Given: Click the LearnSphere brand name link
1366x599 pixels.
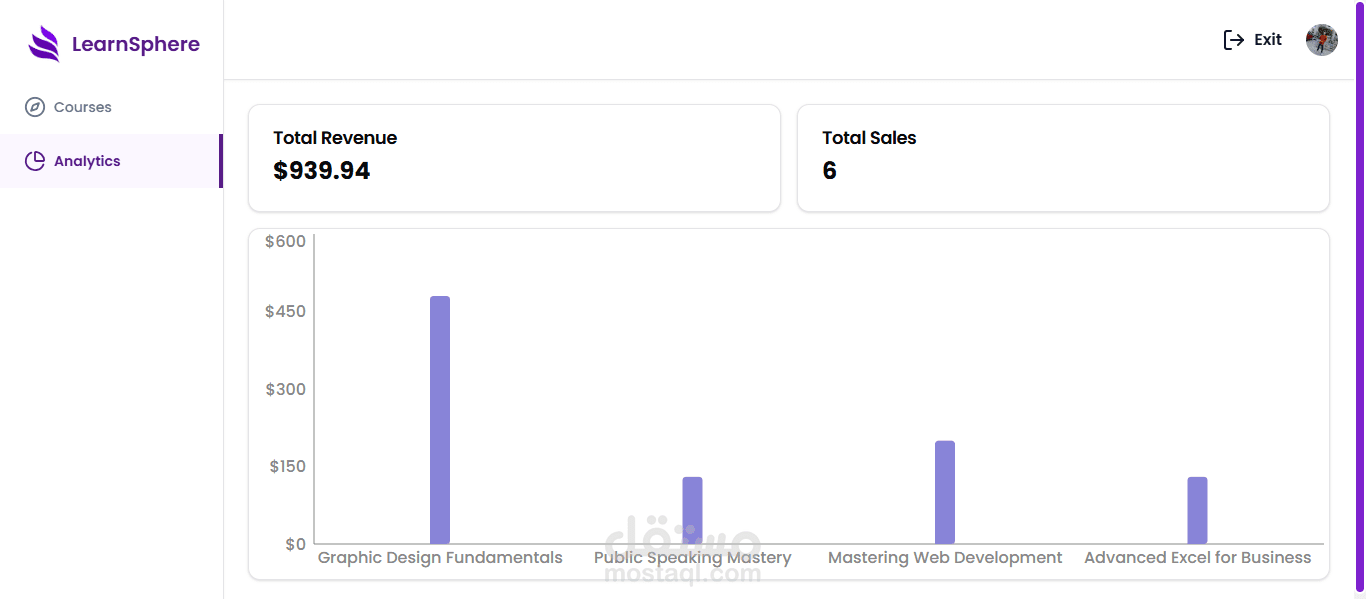Looking at the screenshot, I should point(136,44).
